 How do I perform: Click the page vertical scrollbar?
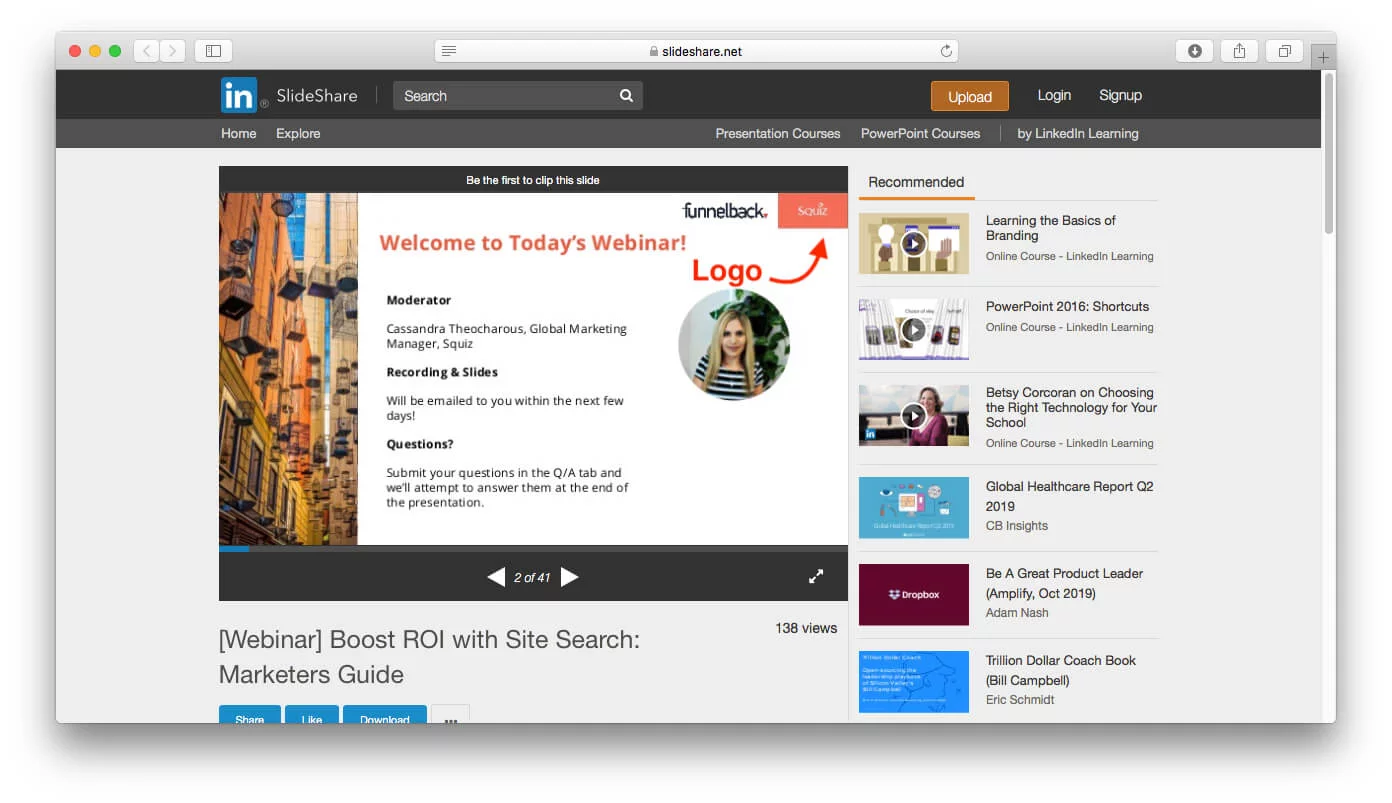(x=1329, y=155)
